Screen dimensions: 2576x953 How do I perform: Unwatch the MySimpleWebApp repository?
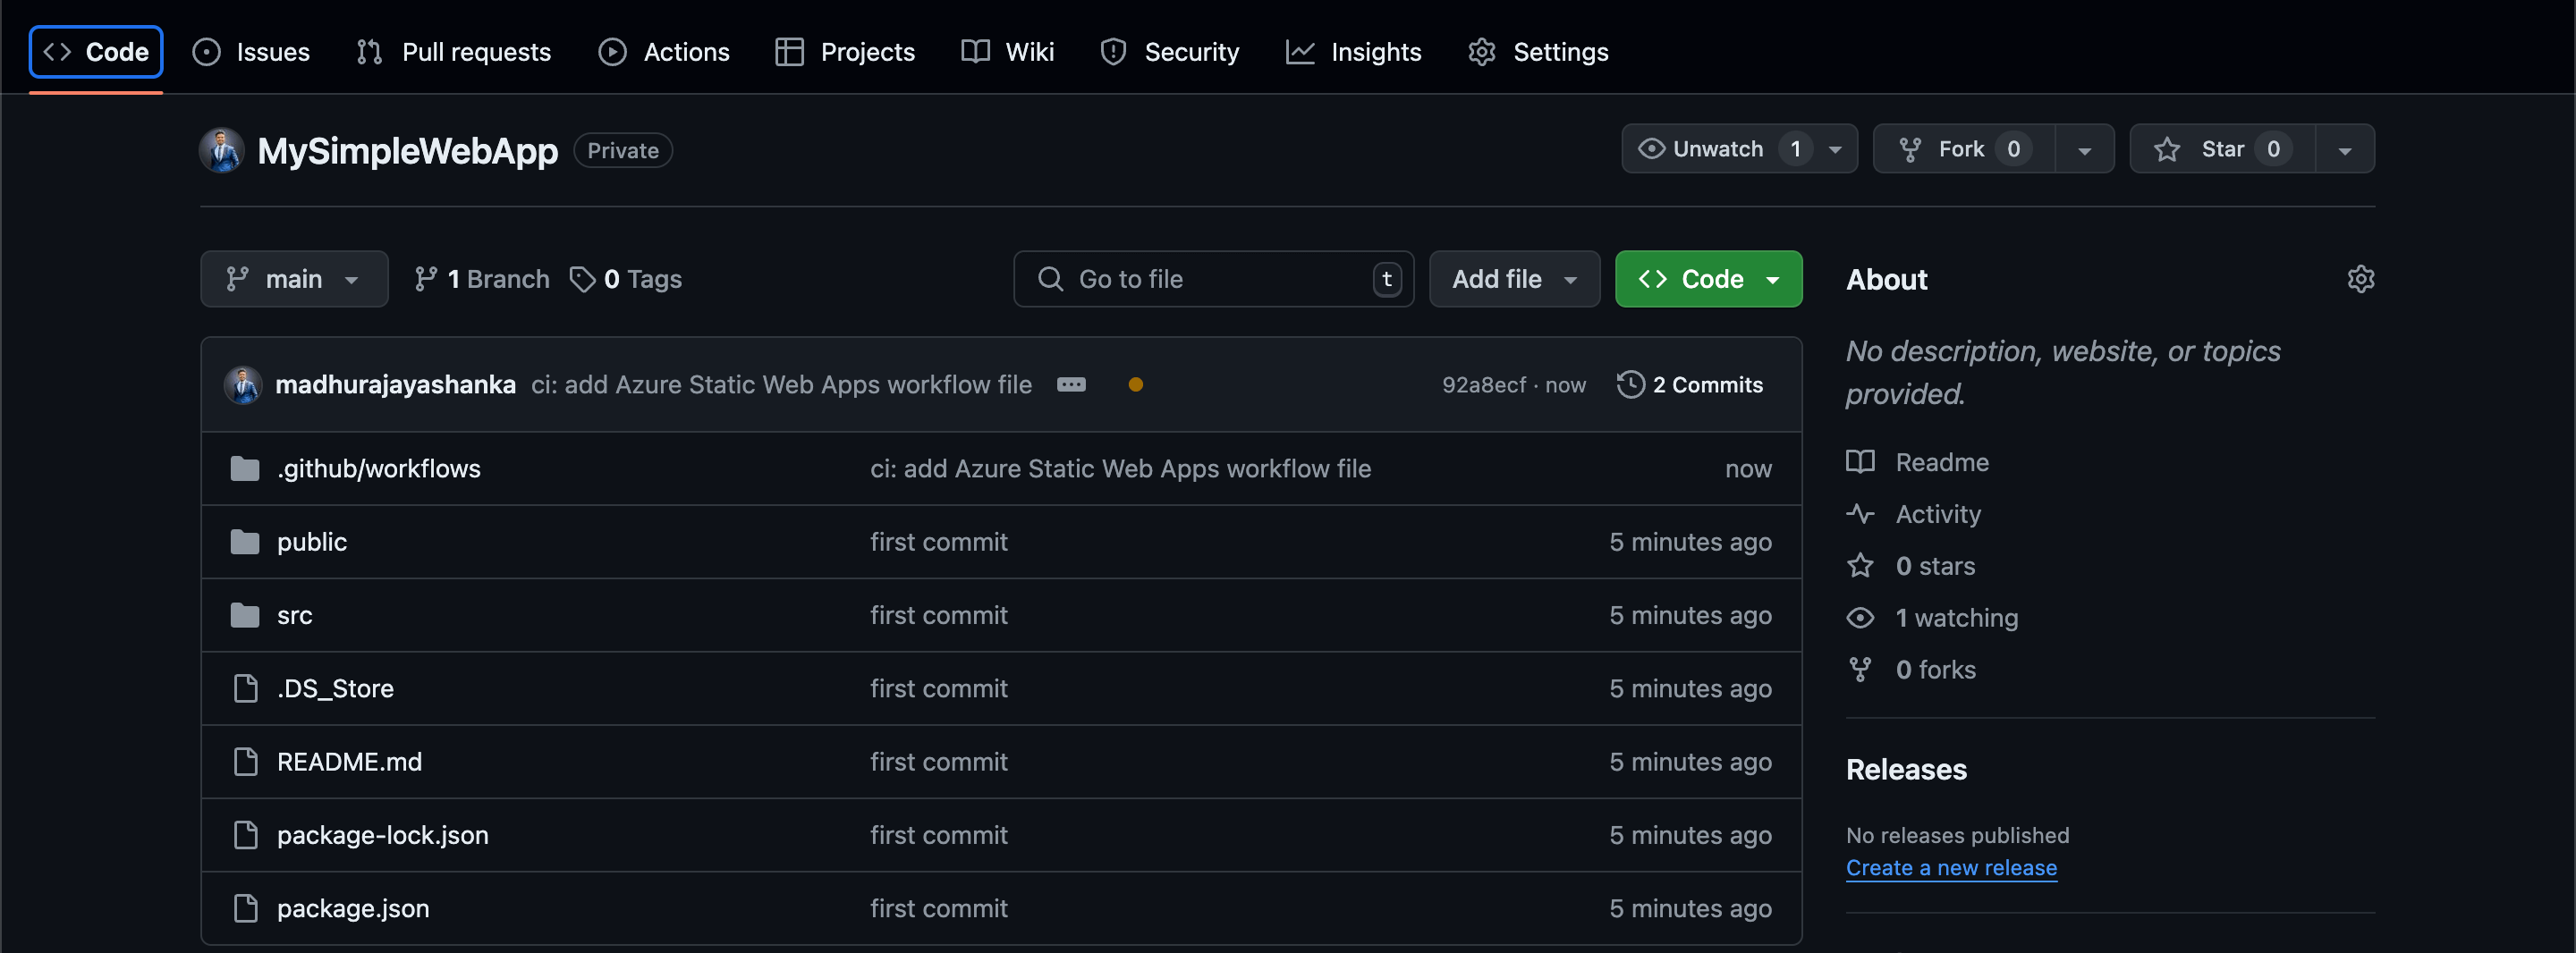click(x=1717, y=149)
